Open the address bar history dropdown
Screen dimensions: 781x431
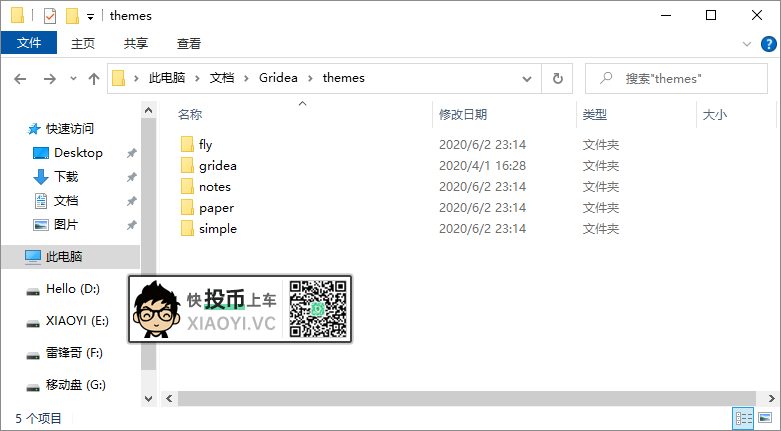(x=526, y=79)
